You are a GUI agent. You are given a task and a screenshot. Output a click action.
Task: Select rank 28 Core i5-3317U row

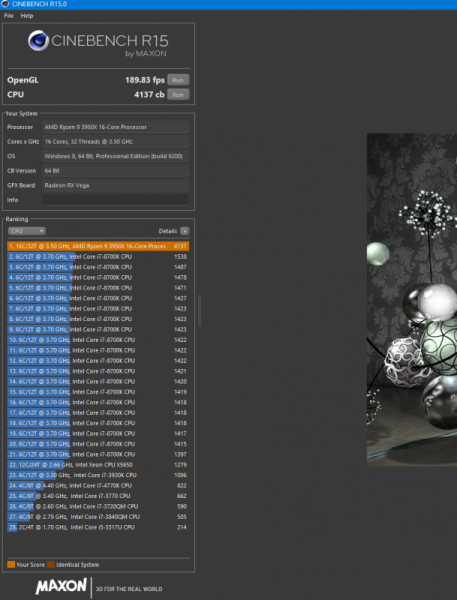click(98, 527)
